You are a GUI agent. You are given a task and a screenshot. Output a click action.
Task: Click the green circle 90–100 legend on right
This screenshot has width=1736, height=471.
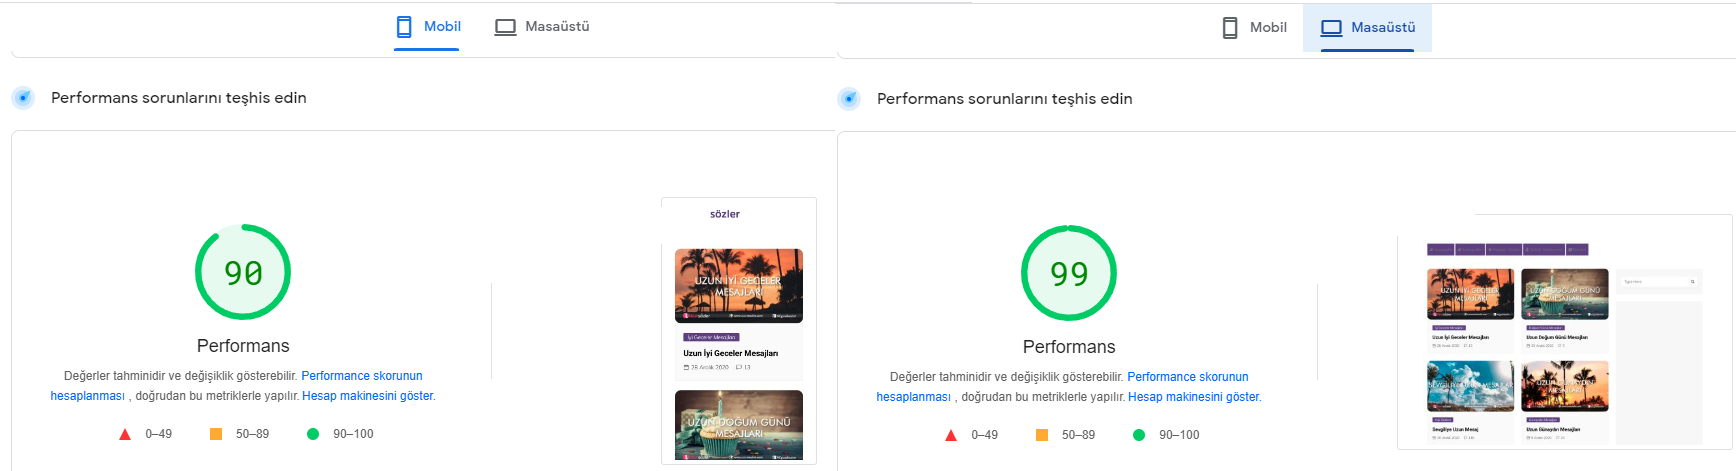click(x=1139, y=435)
